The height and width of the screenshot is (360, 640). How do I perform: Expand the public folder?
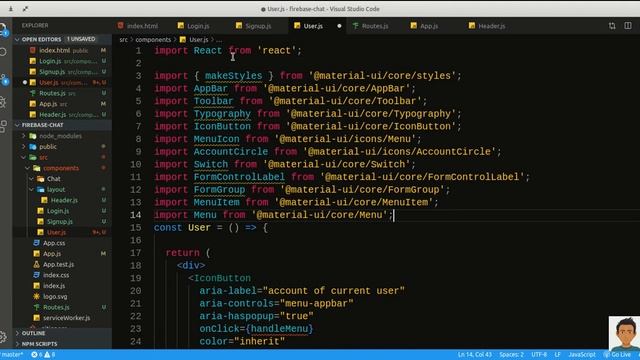coord(48,147)
